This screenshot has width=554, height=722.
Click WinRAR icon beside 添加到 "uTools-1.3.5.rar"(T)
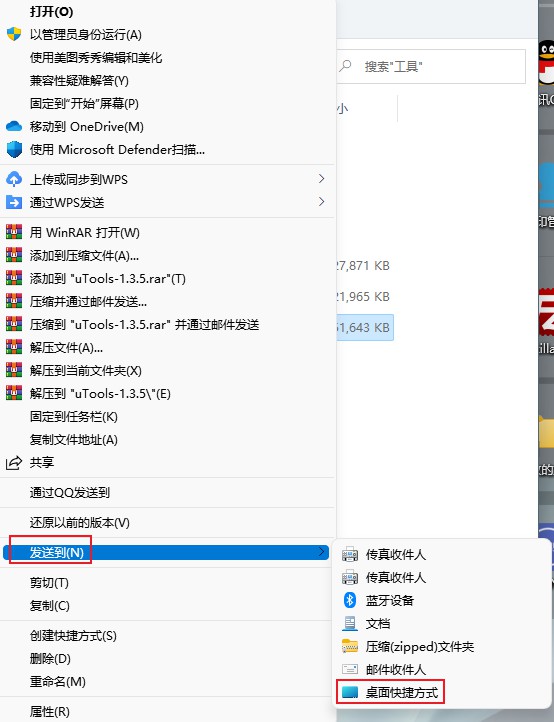(14, 278)
